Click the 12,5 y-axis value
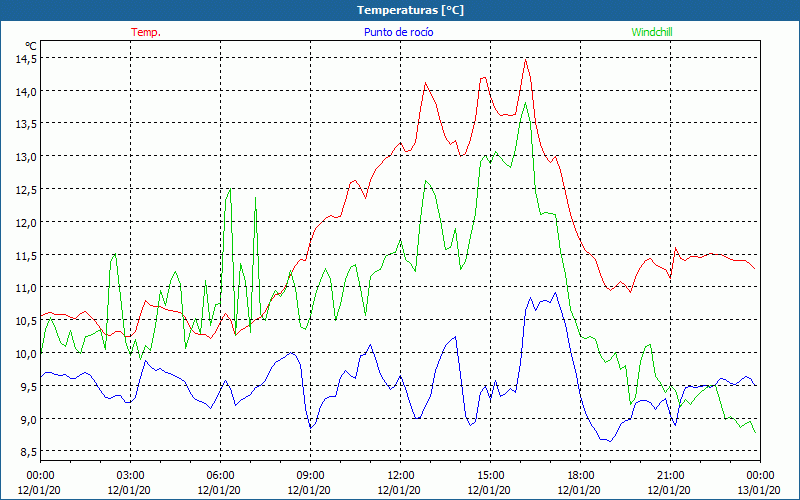The height and width of the screenshot is (500, 800). 26,190
